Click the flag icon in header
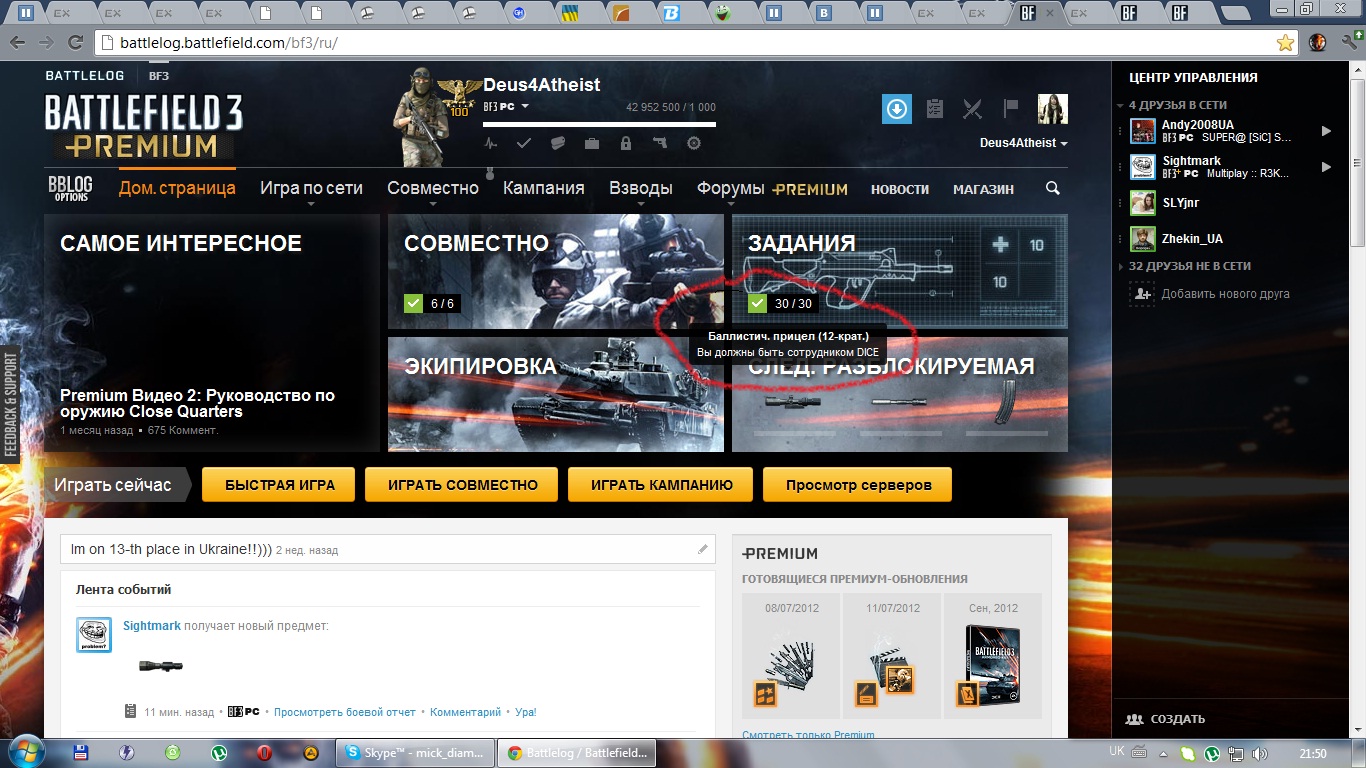Viewport: 1366px width, 768px height. [1010, 108]
